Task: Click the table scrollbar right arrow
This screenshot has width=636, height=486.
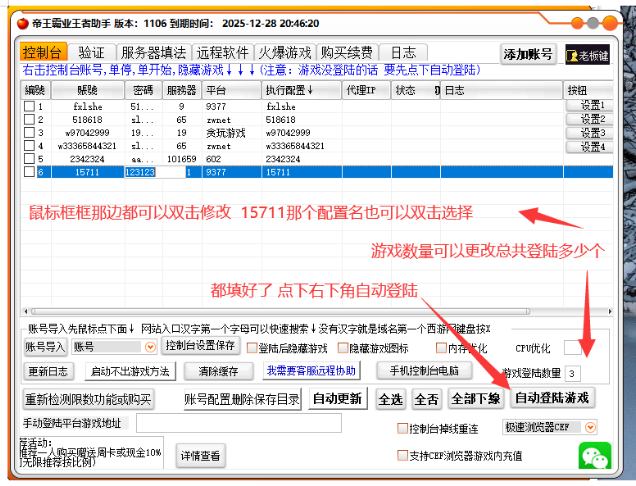Action: (x=610, y=311)
